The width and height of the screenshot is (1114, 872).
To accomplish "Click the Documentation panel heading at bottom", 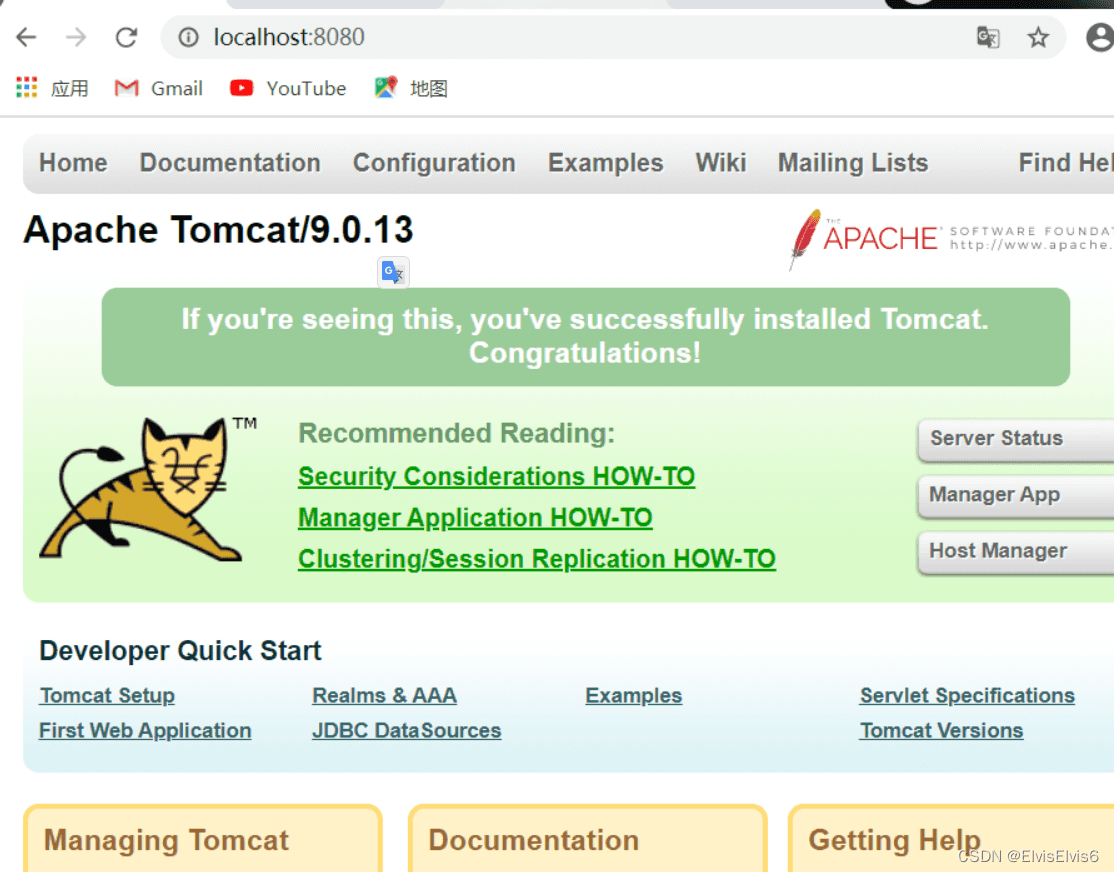I will pos(534,840).
